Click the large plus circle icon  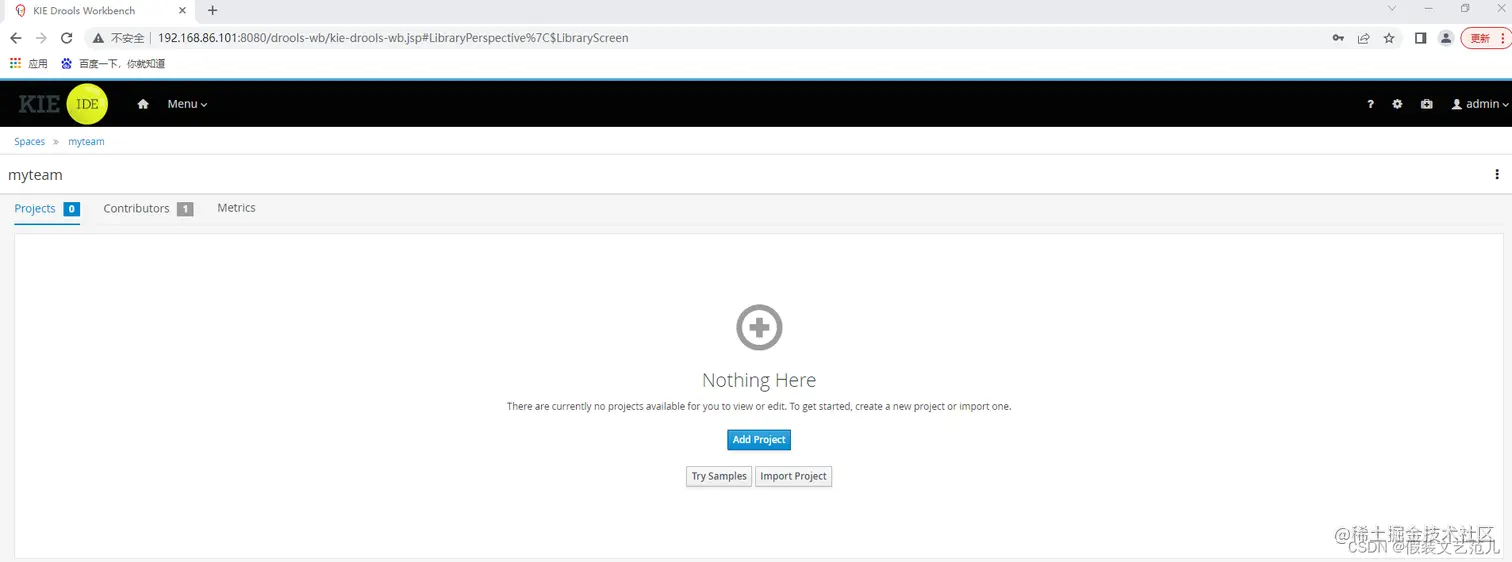click(759, 327)
